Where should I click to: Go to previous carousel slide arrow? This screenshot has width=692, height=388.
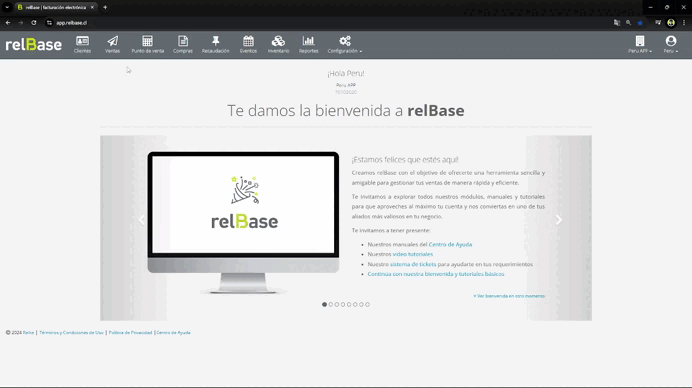point(141,220)
